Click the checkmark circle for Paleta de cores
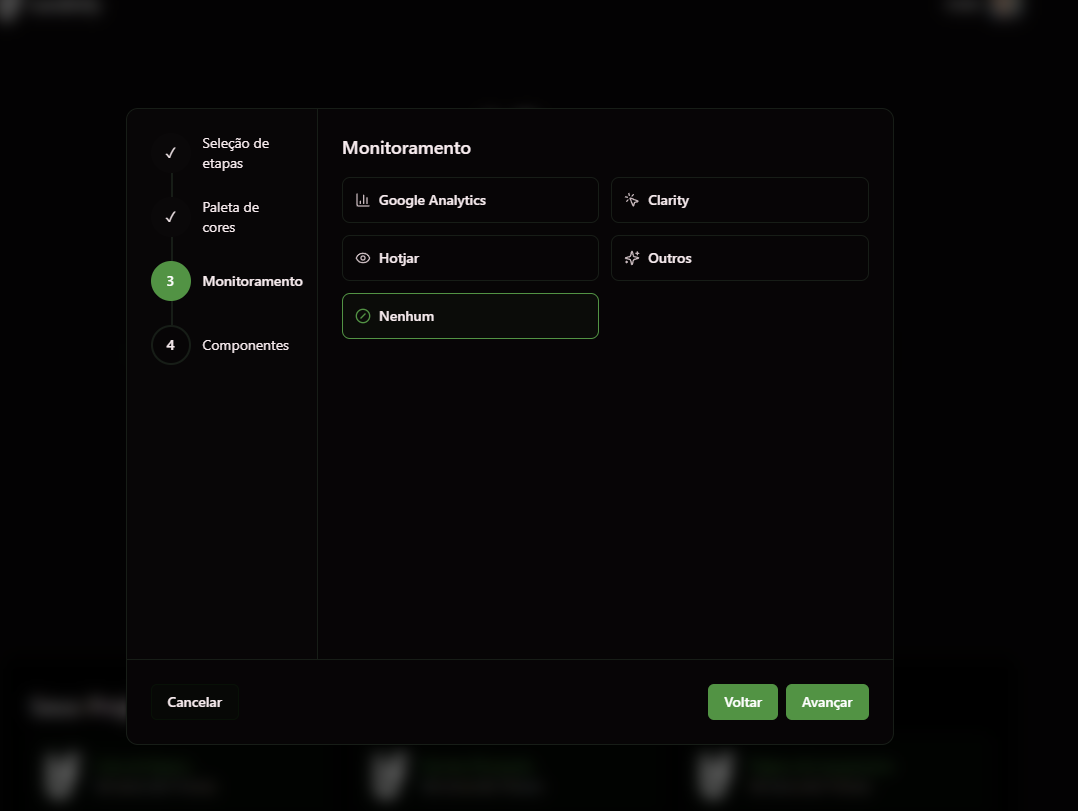The width and height of the screenshot is (1078, 811). pos(171,217)
